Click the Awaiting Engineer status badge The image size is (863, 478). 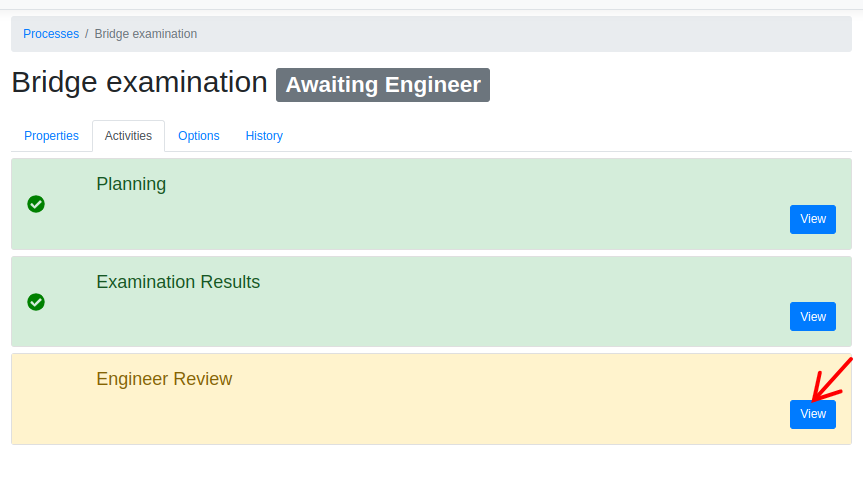[x=383, y=85]
